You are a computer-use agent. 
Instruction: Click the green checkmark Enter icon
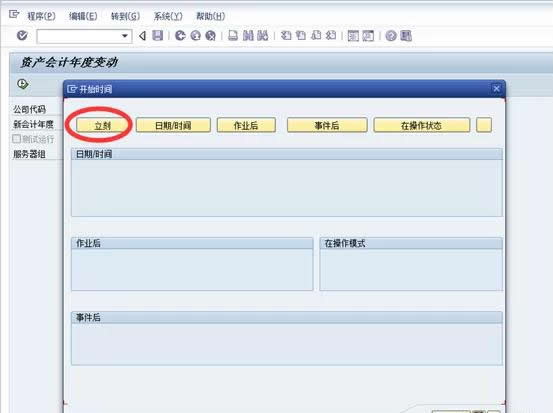(22, 36)
